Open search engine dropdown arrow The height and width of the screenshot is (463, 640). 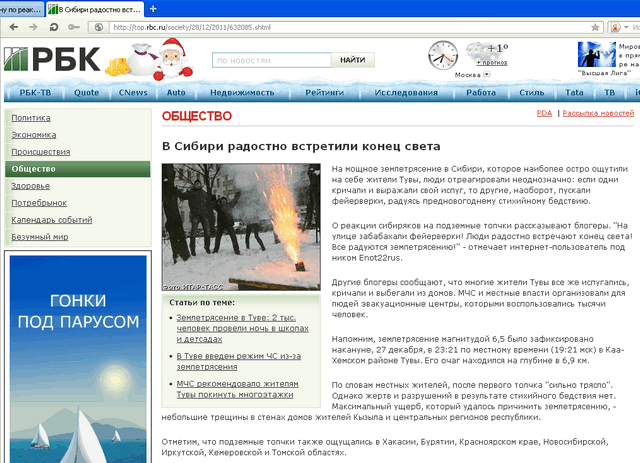click(627, 27)
